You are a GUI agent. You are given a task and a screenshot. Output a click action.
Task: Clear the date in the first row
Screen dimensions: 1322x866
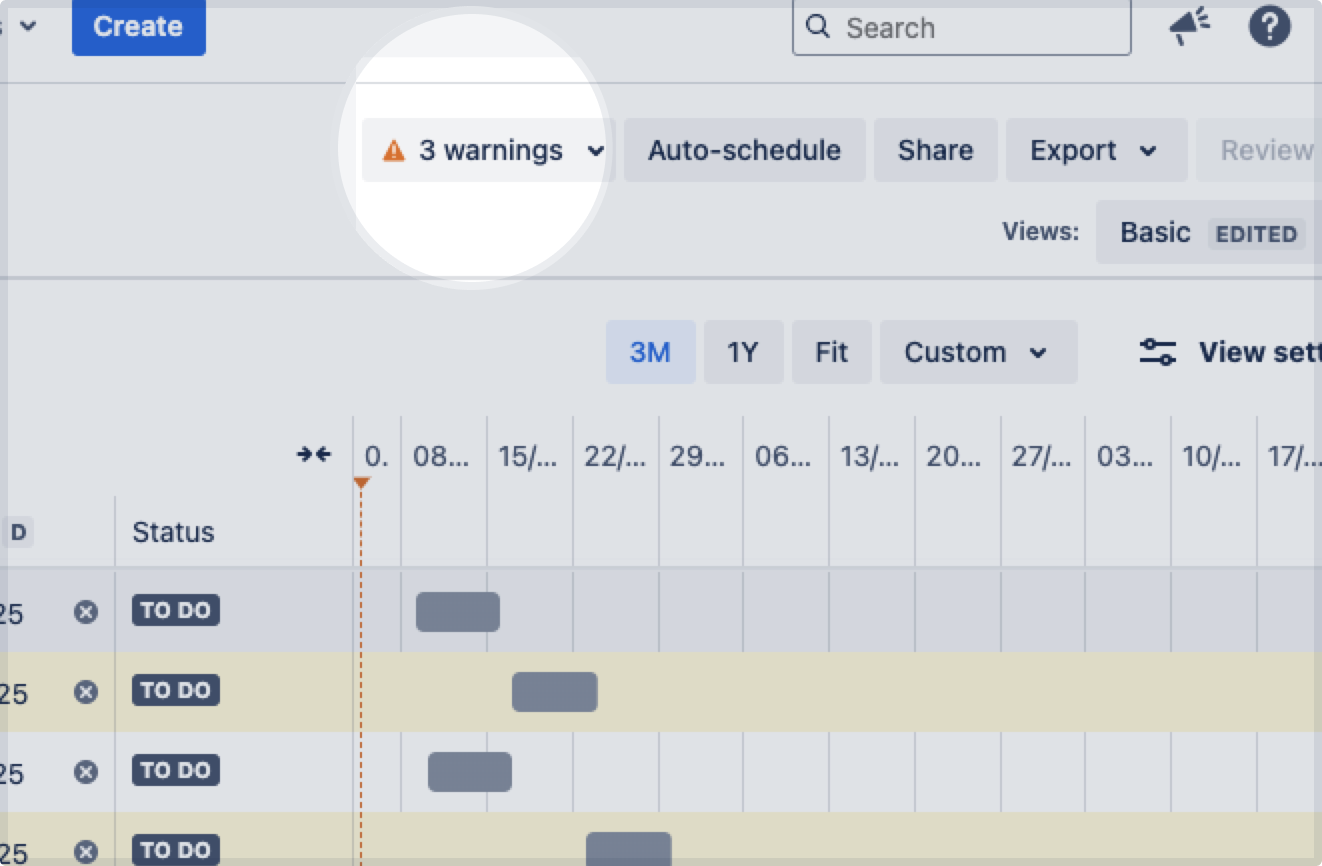coord(86,612)
